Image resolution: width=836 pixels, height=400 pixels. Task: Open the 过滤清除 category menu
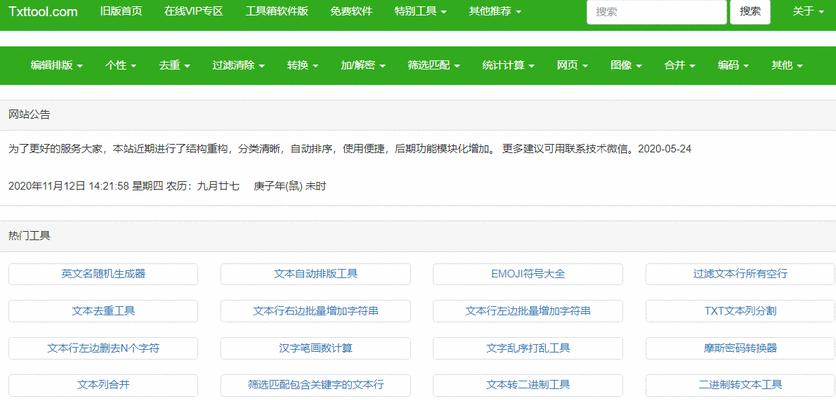pos(239,66)
